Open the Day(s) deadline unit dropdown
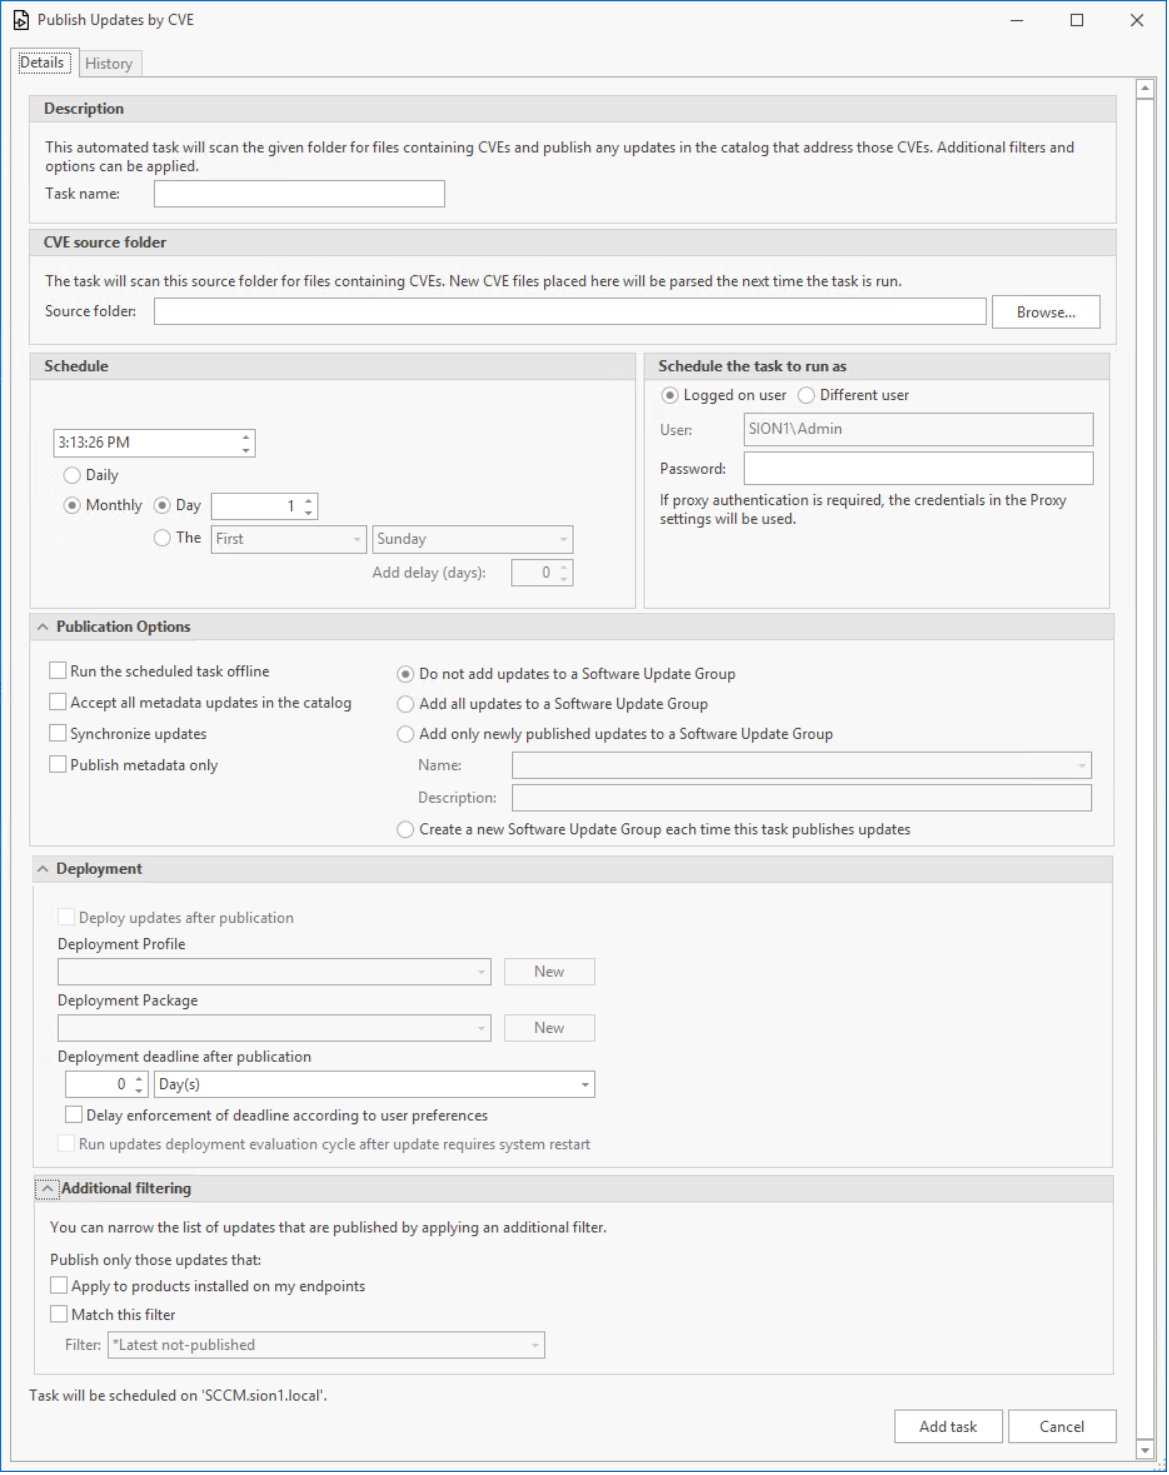This screenshot has height=1475, width=1169. coord(585,1086)
